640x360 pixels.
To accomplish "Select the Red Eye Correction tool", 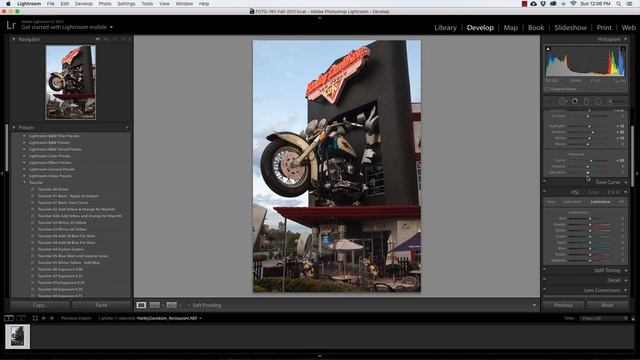I will [x=575, y=101].
